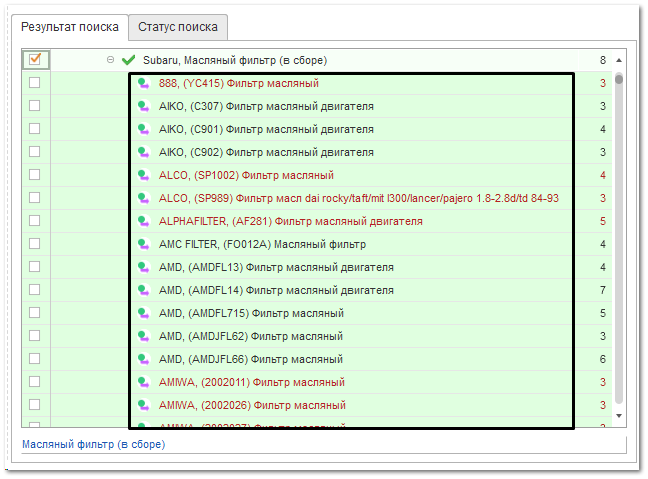Viewport: 648px width, 479px height.
Task: Click the analog icon for AMC FILTER (FO012A)
Action: (x=143, y=244)
